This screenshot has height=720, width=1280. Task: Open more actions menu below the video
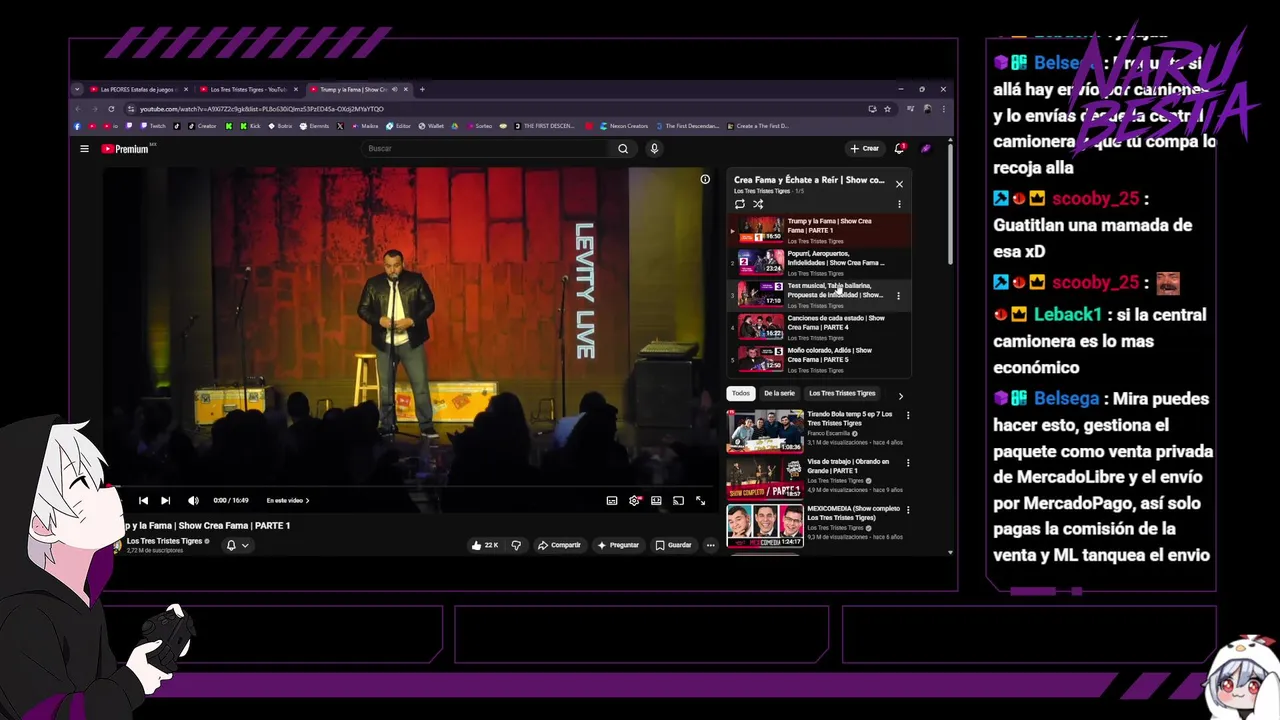tap(710, 545)
